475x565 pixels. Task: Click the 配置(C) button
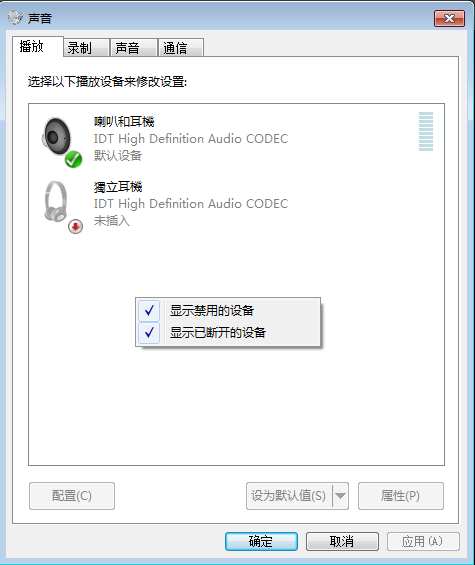click(x=72, y=496)
